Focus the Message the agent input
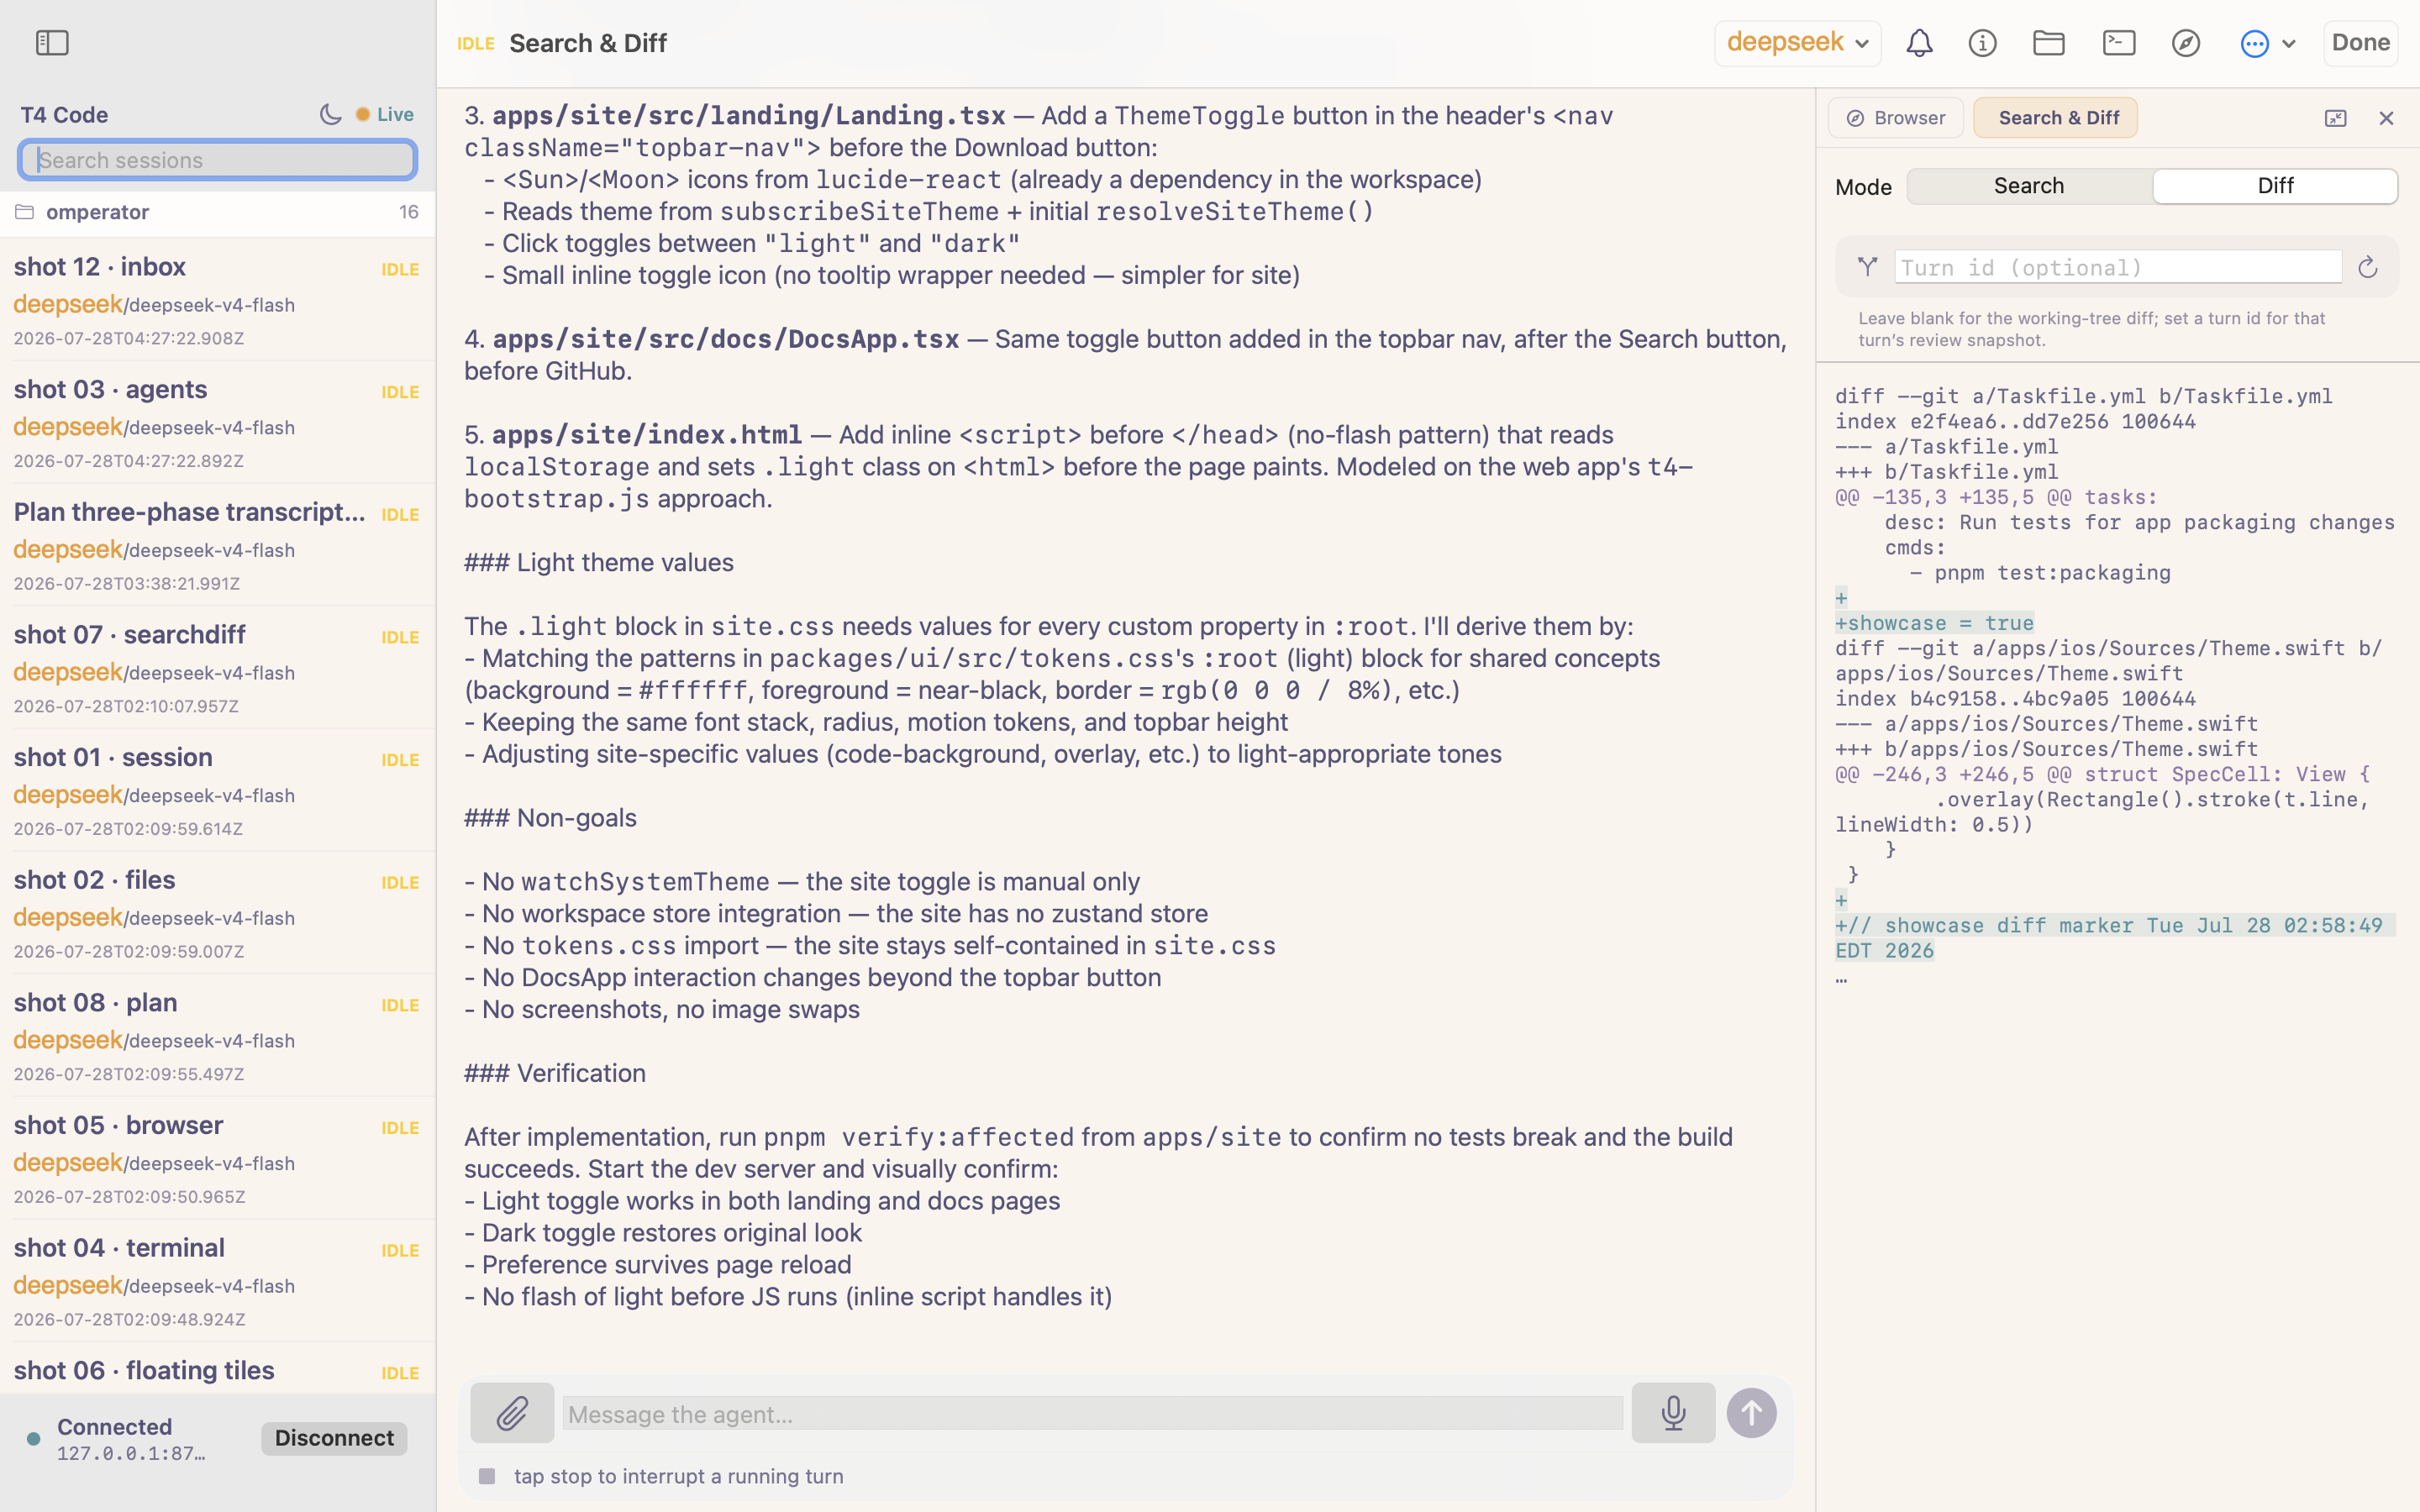 tap(1092, 1414)
